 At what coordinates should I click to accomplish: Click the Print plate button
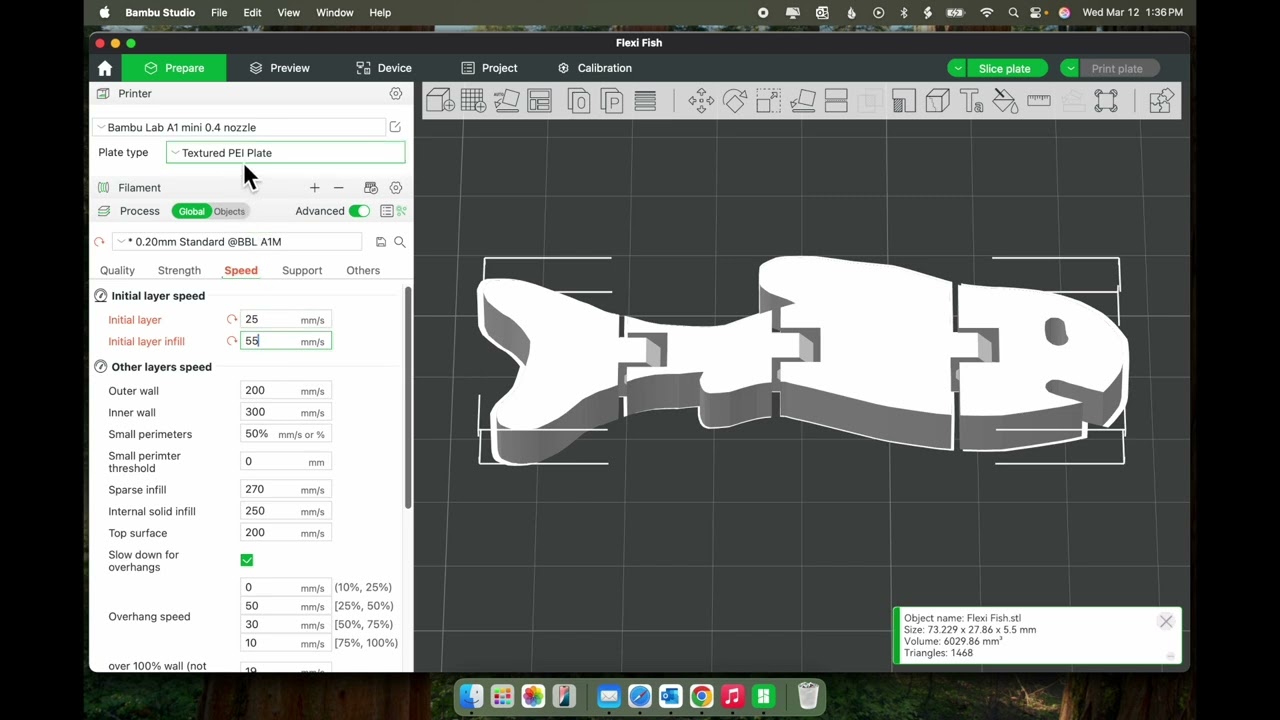(1117, 68)
